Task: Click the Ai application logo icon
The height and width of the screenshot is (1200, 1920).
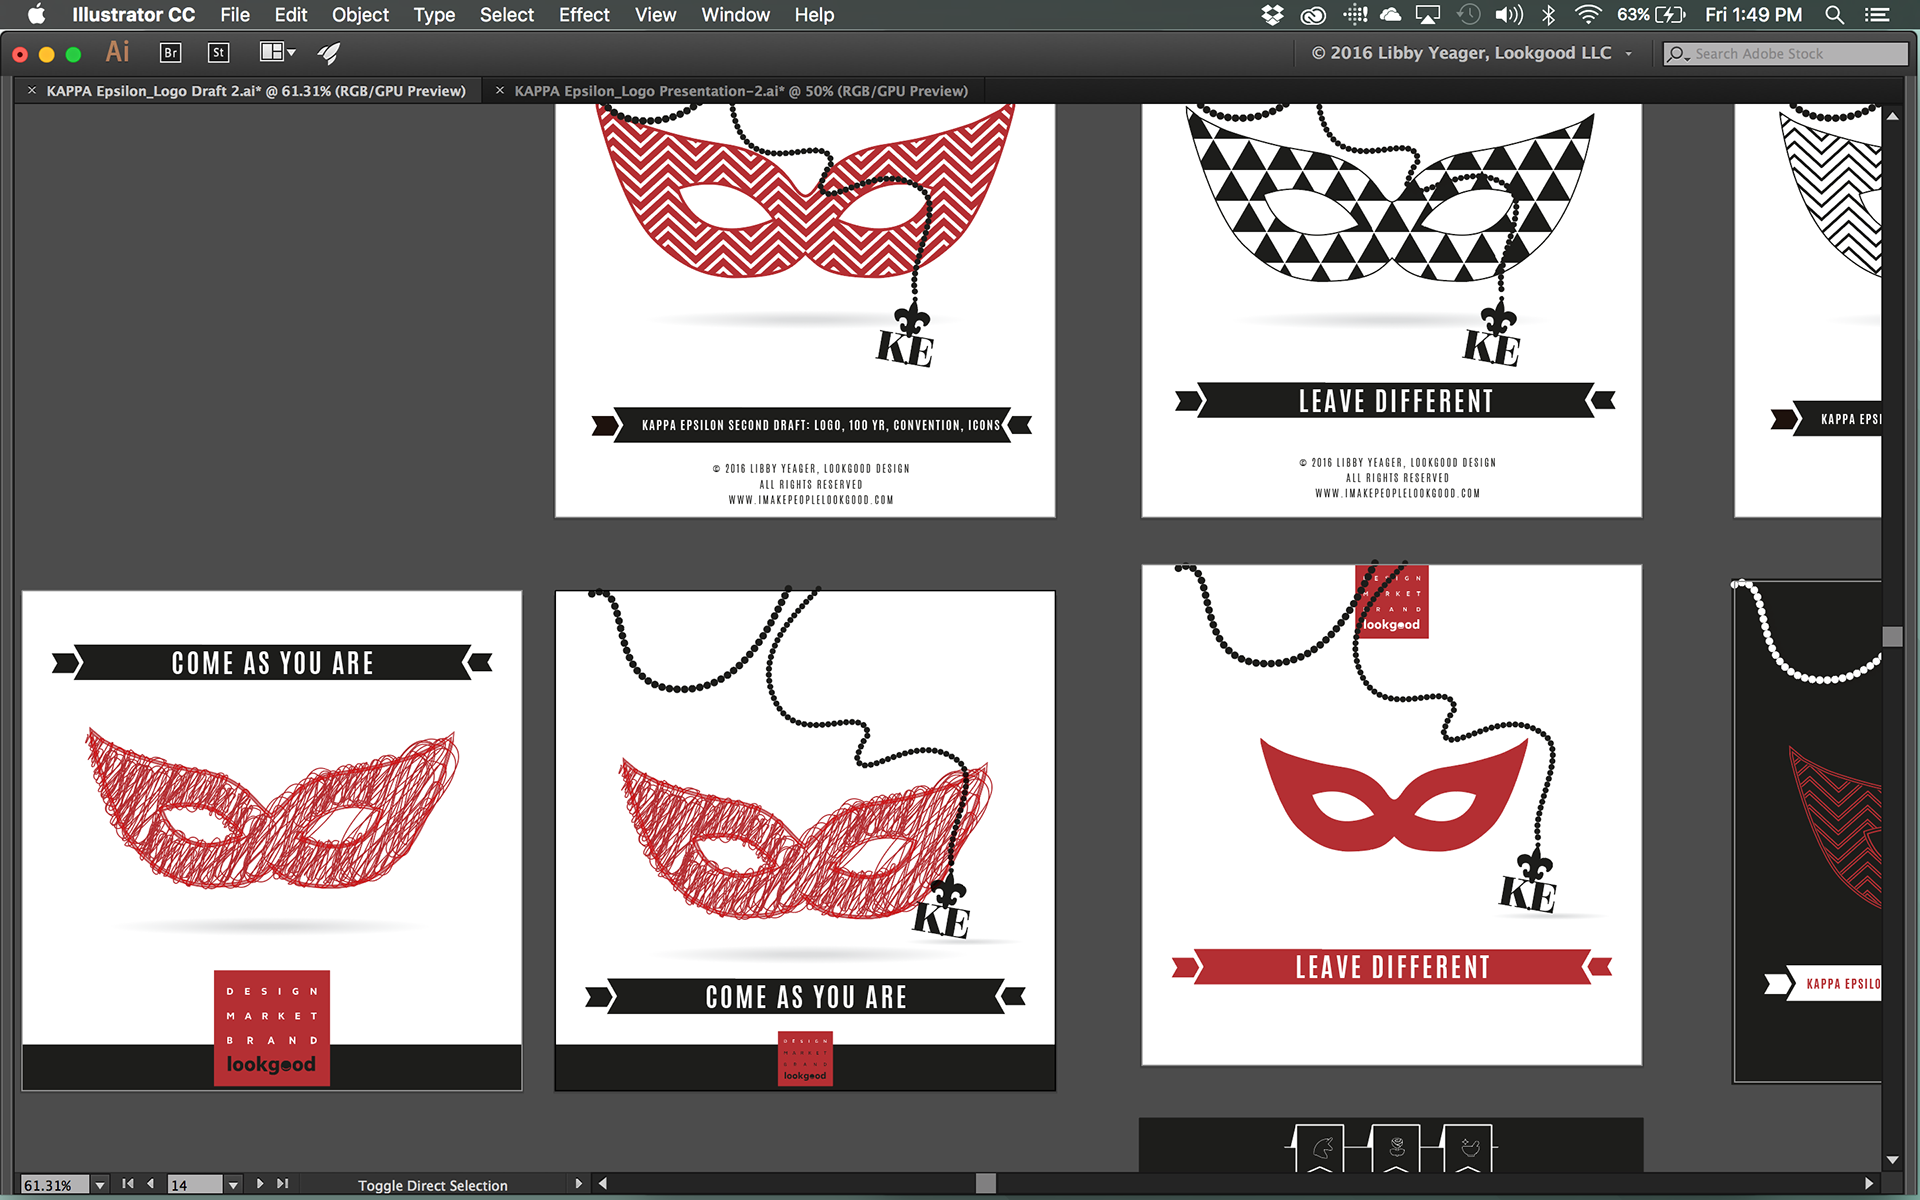Action: click(118, 52)
